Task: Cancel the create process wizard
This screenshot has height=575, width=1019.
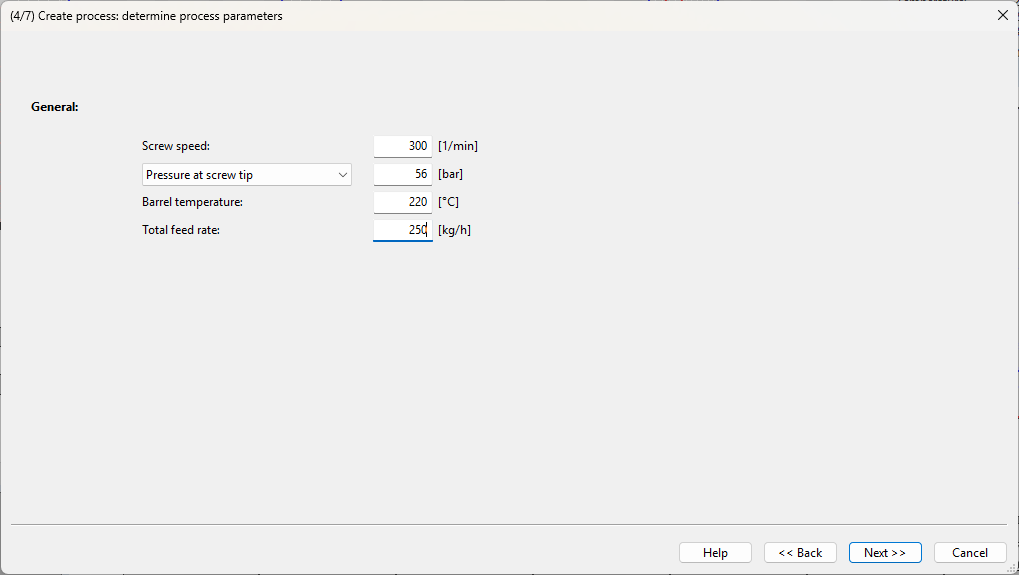Action: click(x=970, y=553)
